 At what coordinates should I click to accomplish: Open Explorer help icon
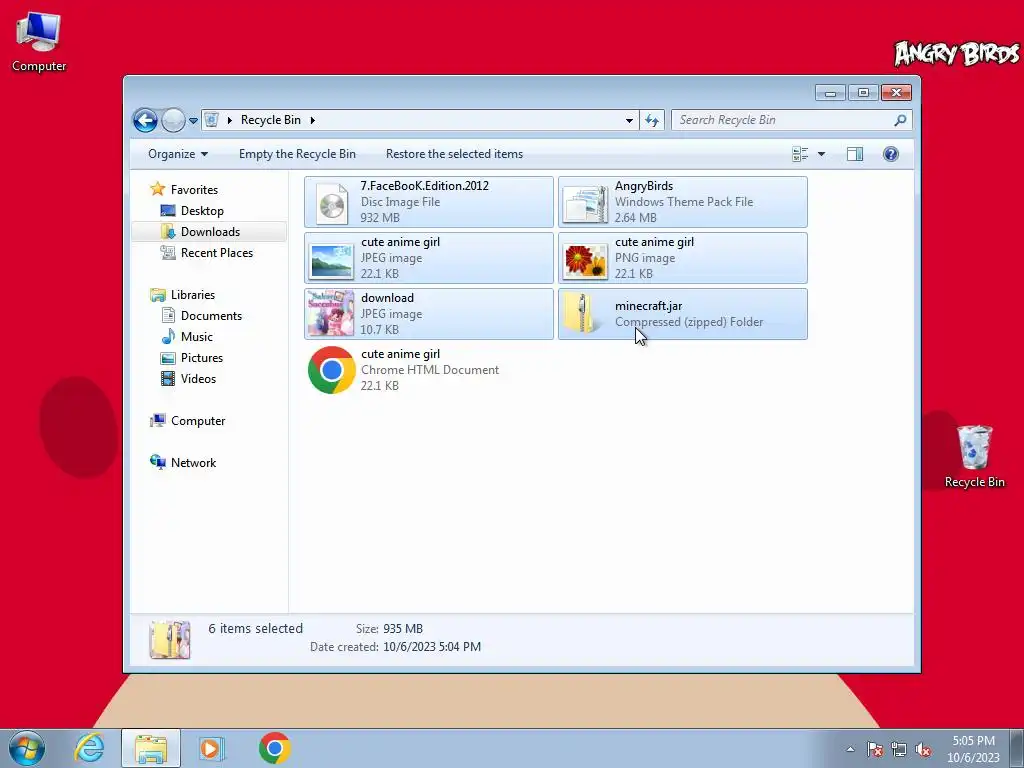tap(891, 154)
